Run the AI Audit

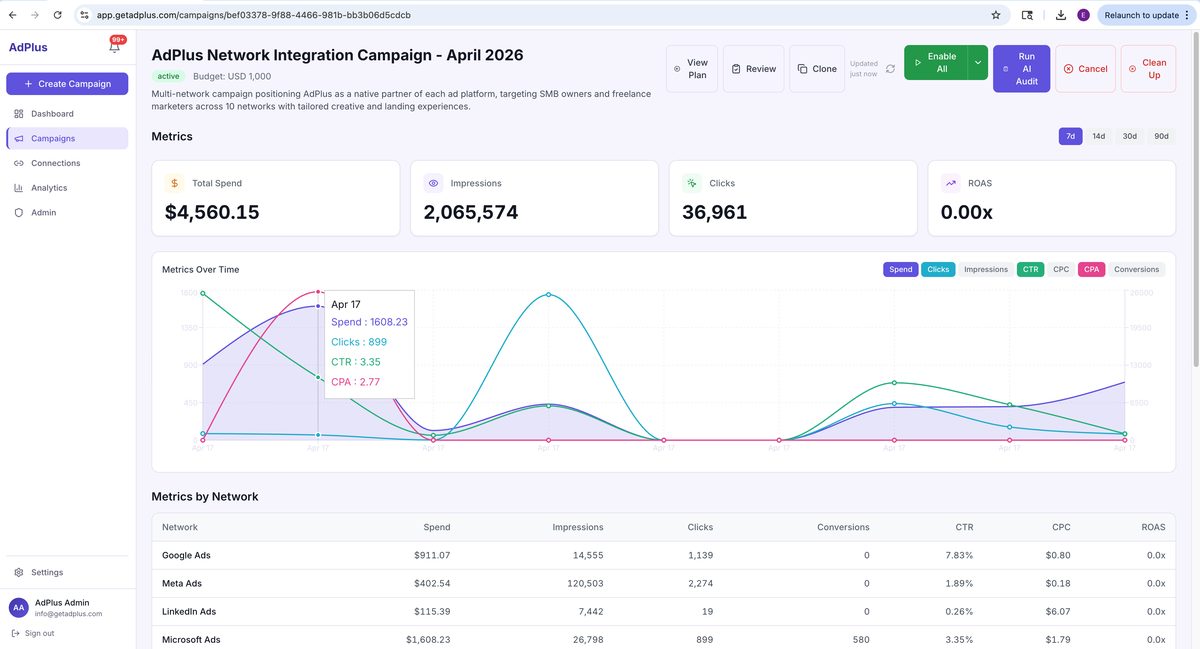[1021, 69]
